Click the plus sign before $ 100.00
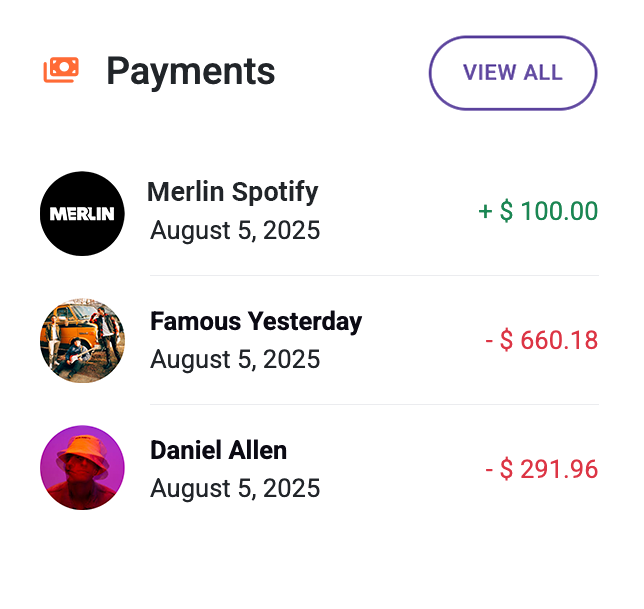This screenshot has width=644, height=609. pyautogui.click(x=485, y=212)
